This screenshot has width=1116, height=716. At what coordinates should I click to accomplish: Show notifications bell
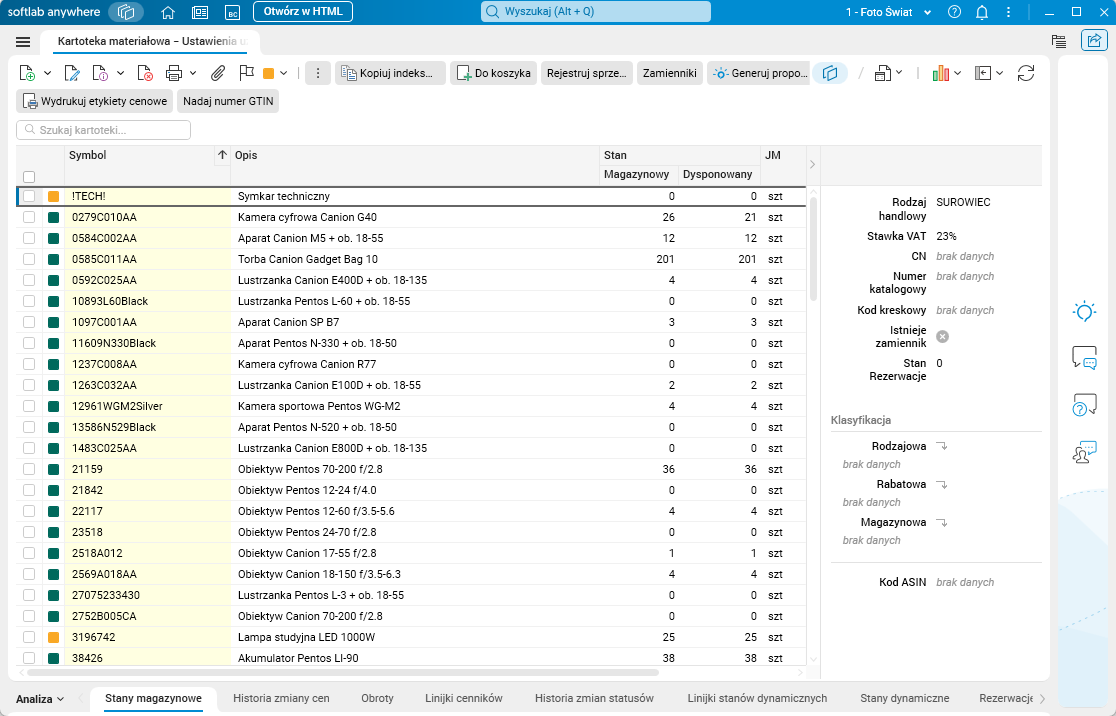coord(981,12)
